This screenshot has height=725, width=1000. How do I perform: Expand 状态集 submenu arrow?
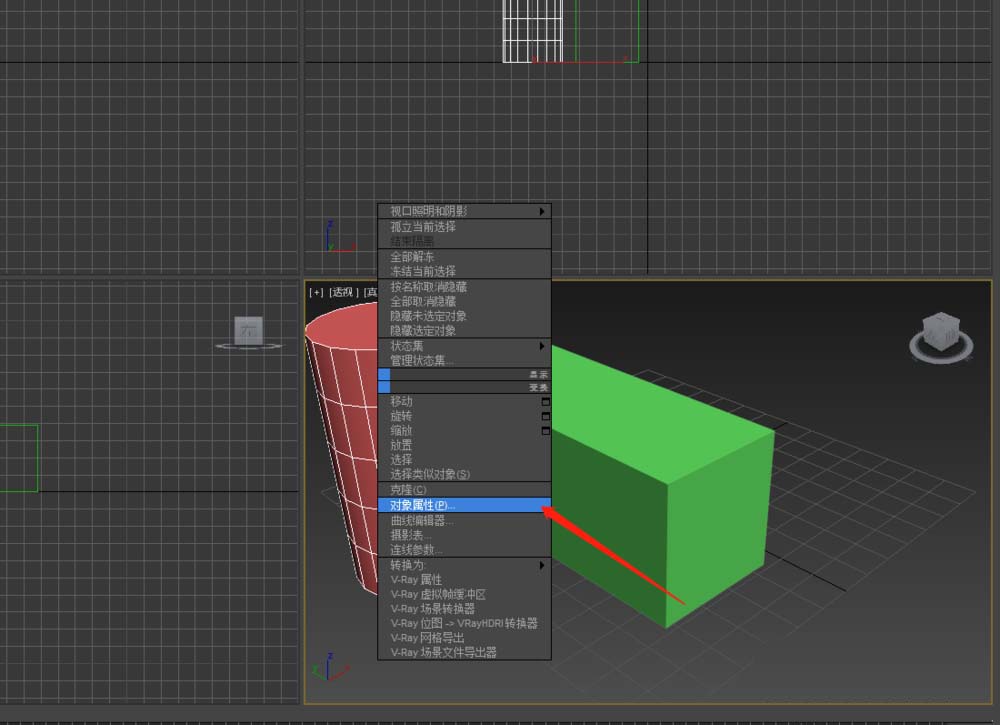541,346
